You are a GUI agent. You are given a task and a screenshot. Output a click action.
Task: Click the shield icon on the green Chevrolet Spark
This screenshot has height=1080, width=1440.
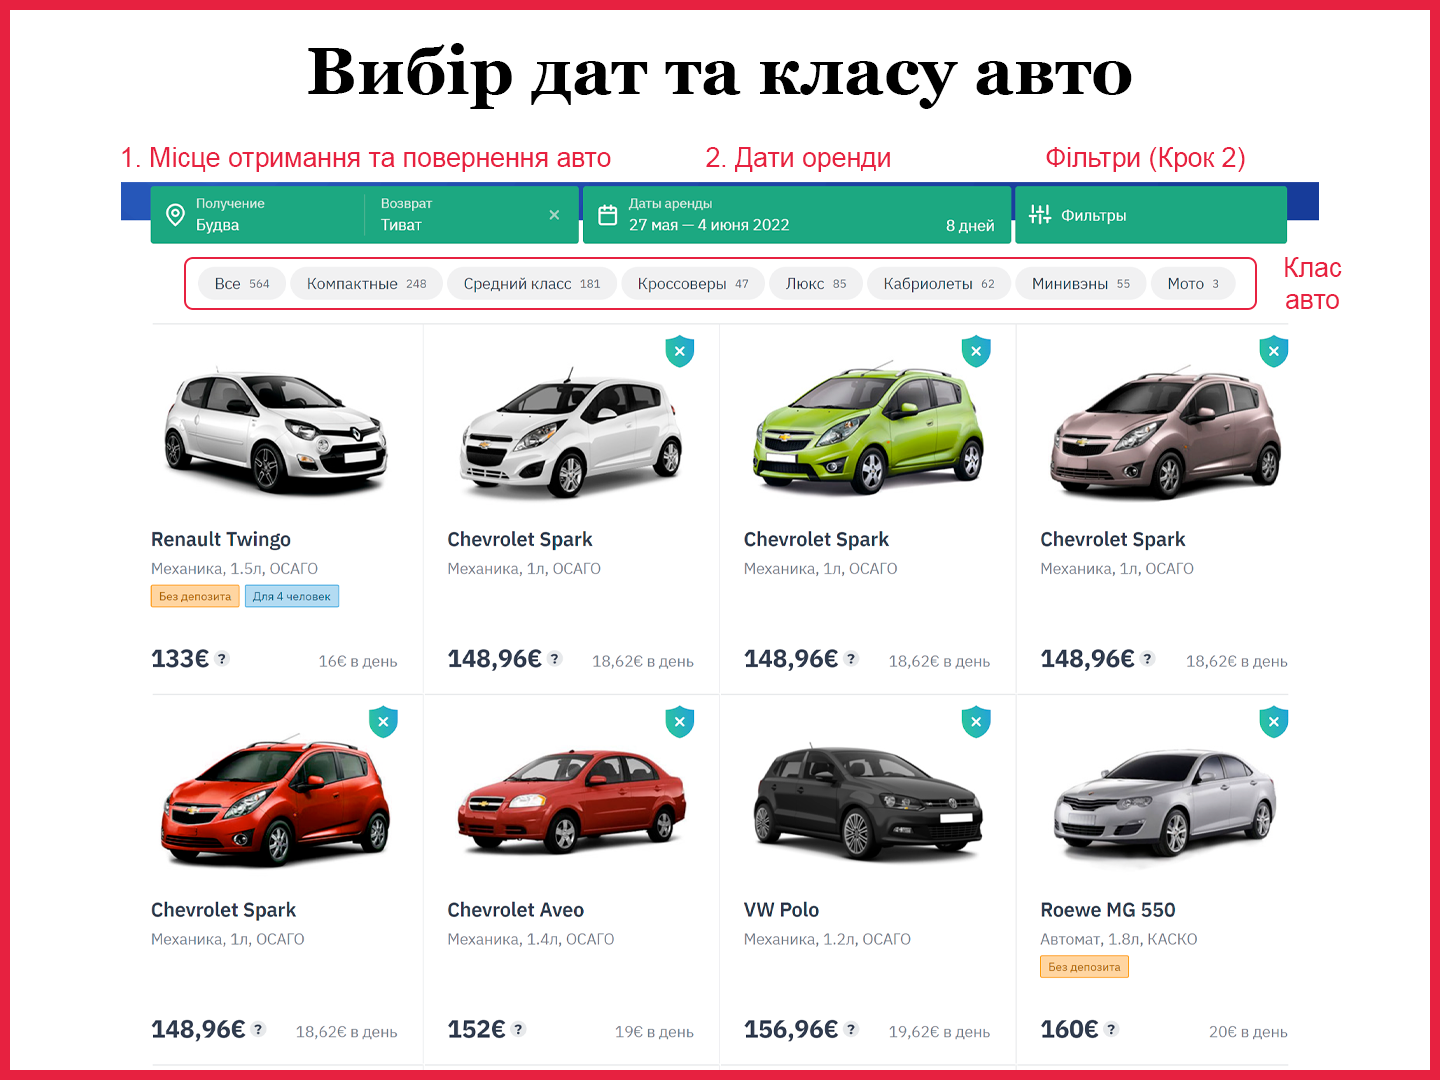pyautogui.click(x=976, y=351)
